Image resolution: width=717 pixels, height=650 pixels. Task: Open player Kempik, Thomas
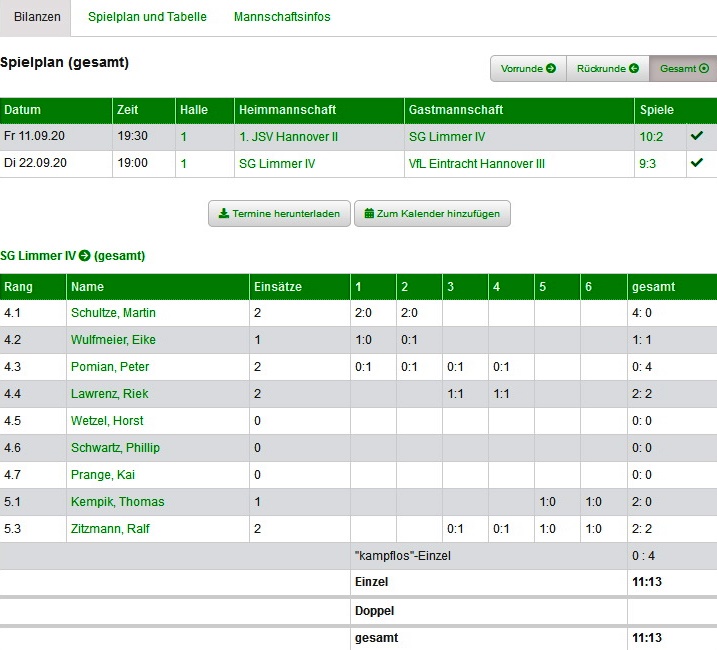click(x=118, y=502)
